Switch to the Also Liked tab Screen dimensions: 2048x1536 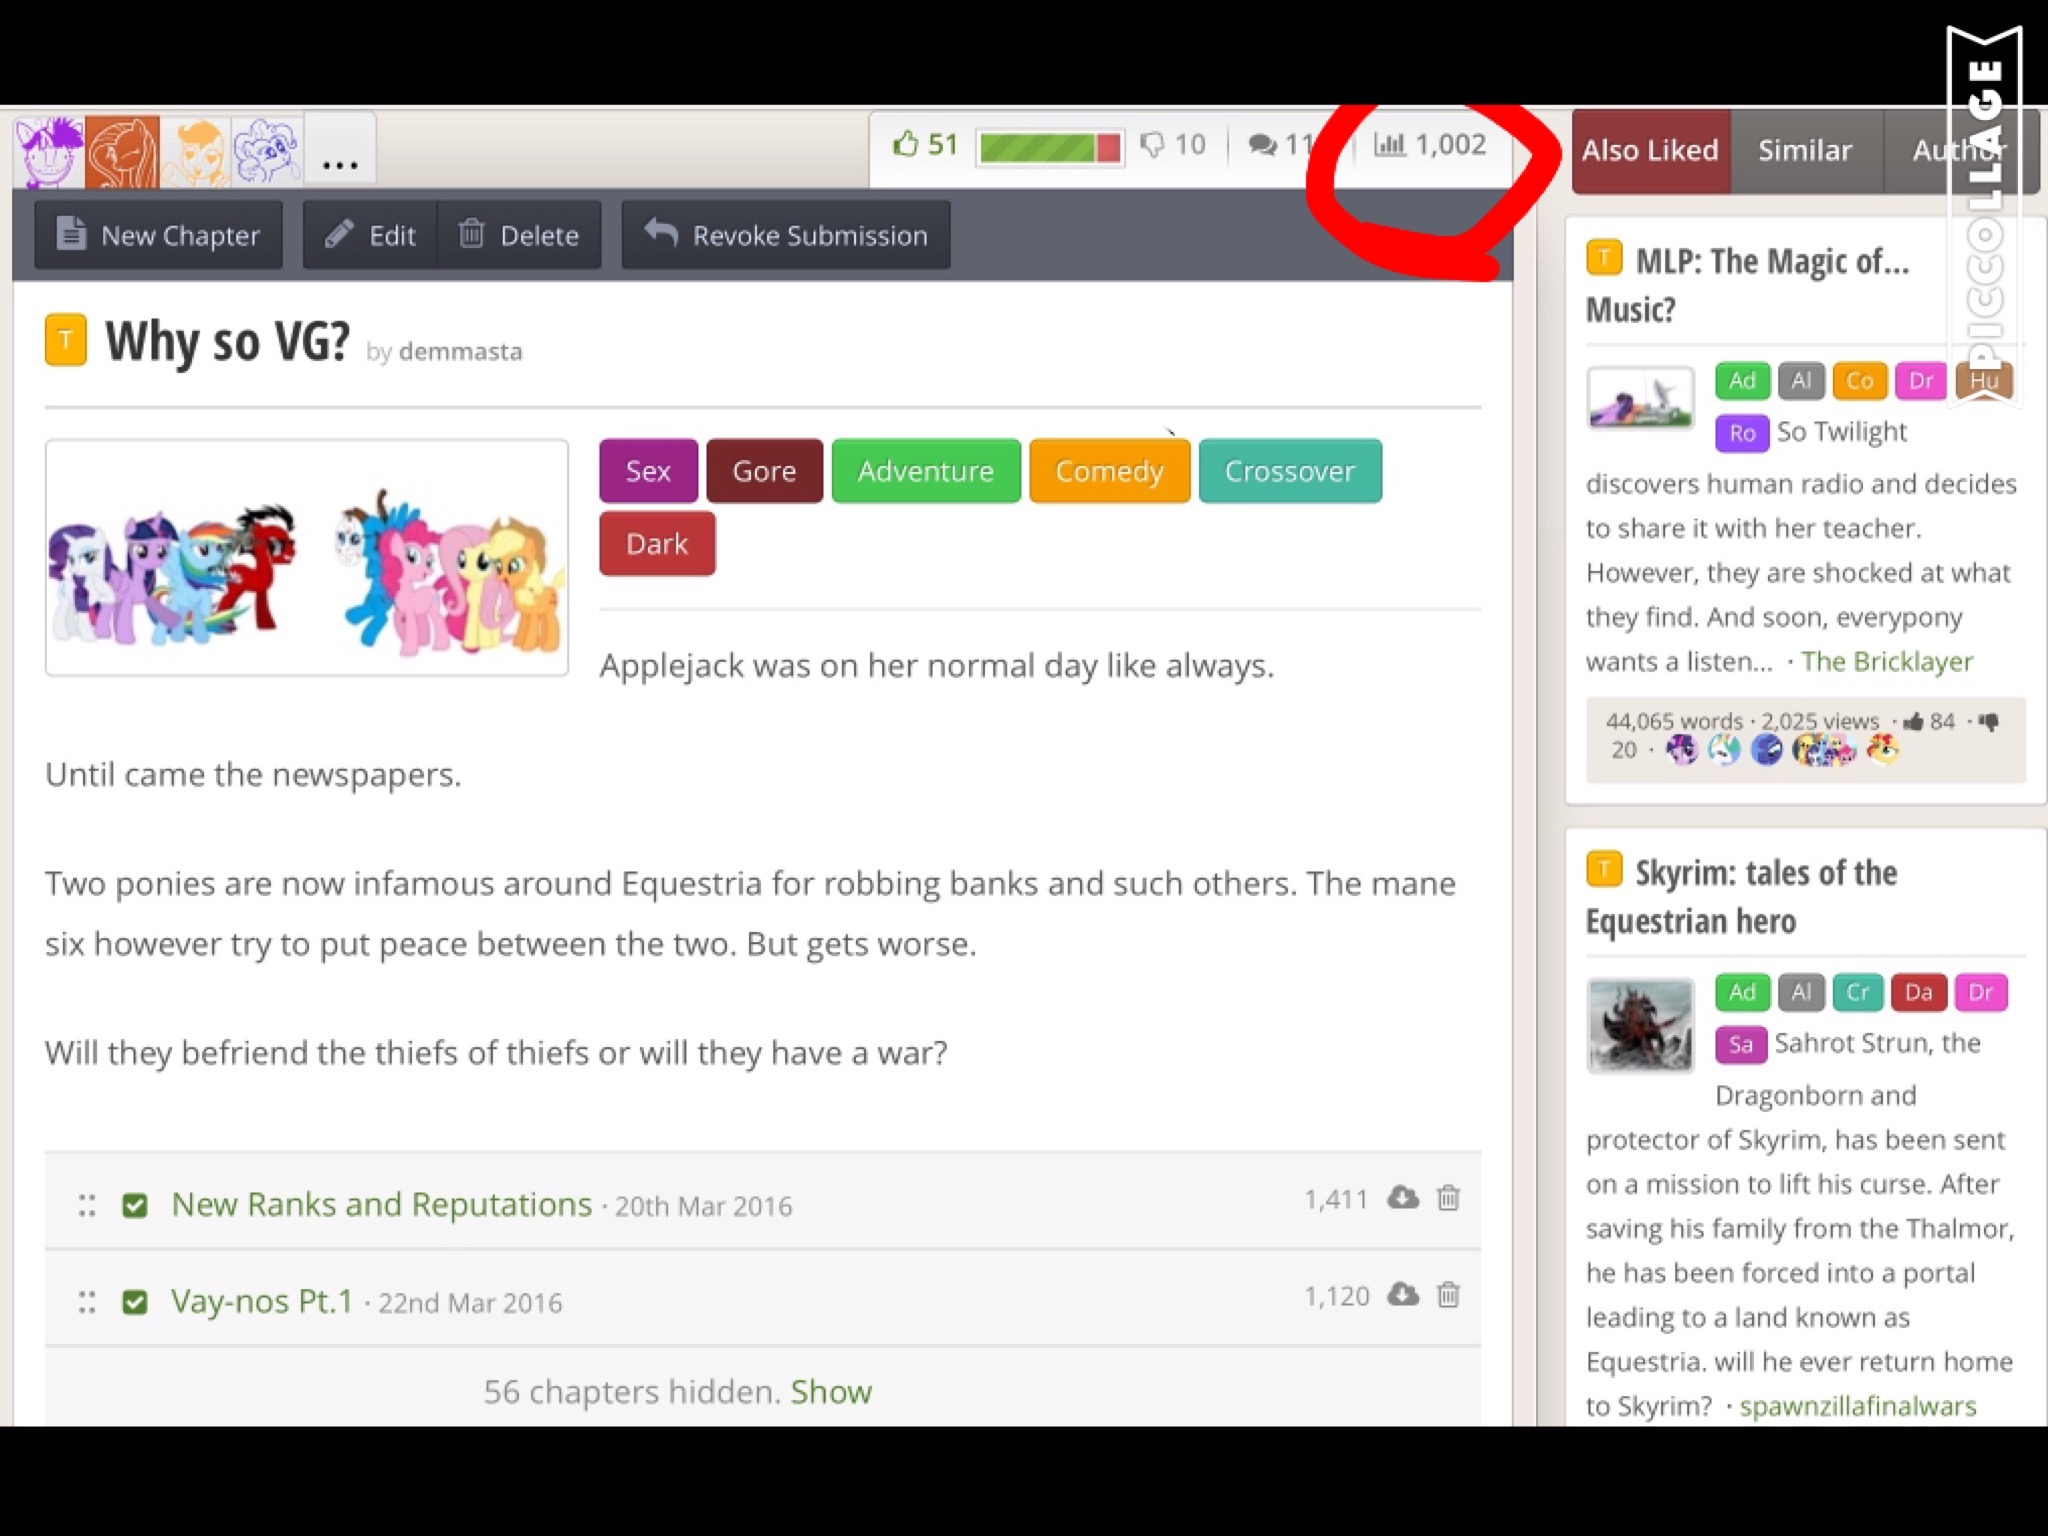[x=1651, y=151]
